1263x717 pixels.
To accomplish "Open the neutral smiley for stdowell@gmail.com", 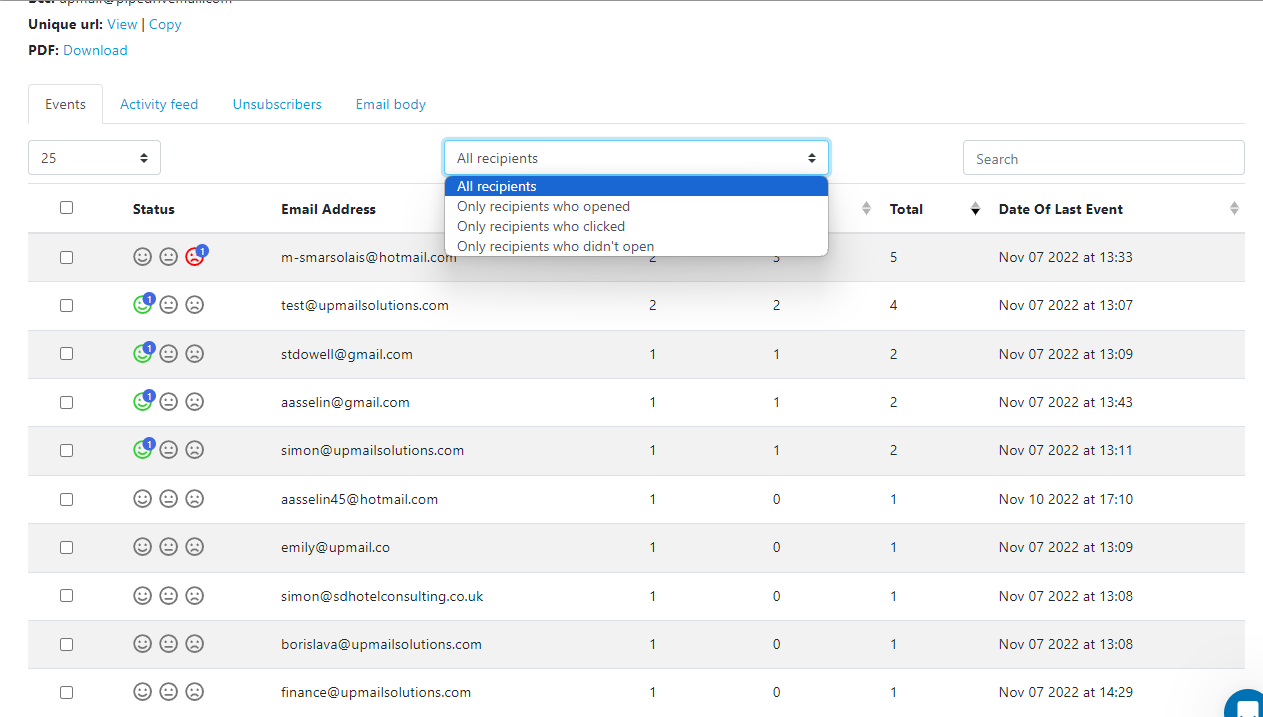I will [x=168, y=354].
